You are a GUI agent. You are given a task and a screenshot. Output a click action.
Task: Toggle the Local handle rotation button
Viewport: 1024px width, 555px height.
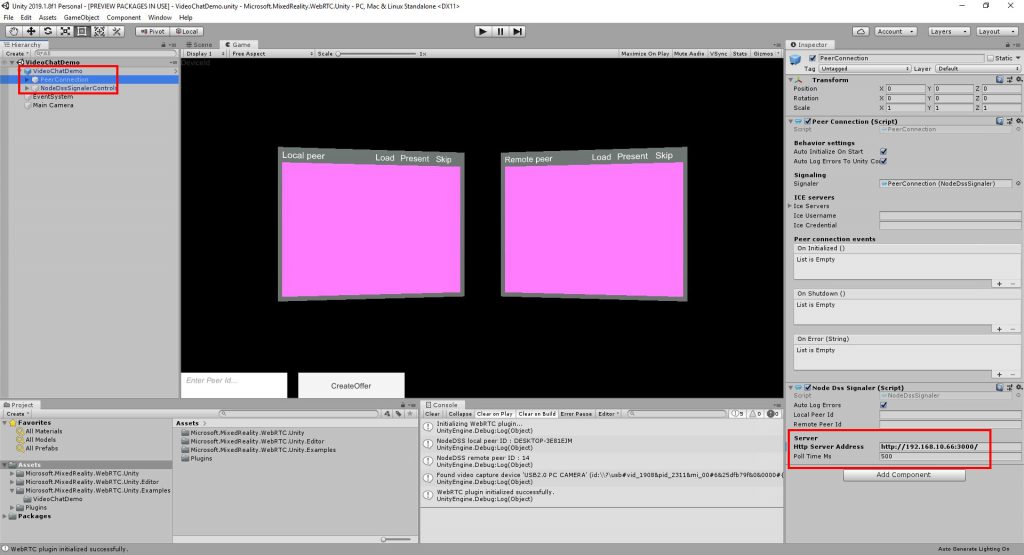tap(187, 31)
